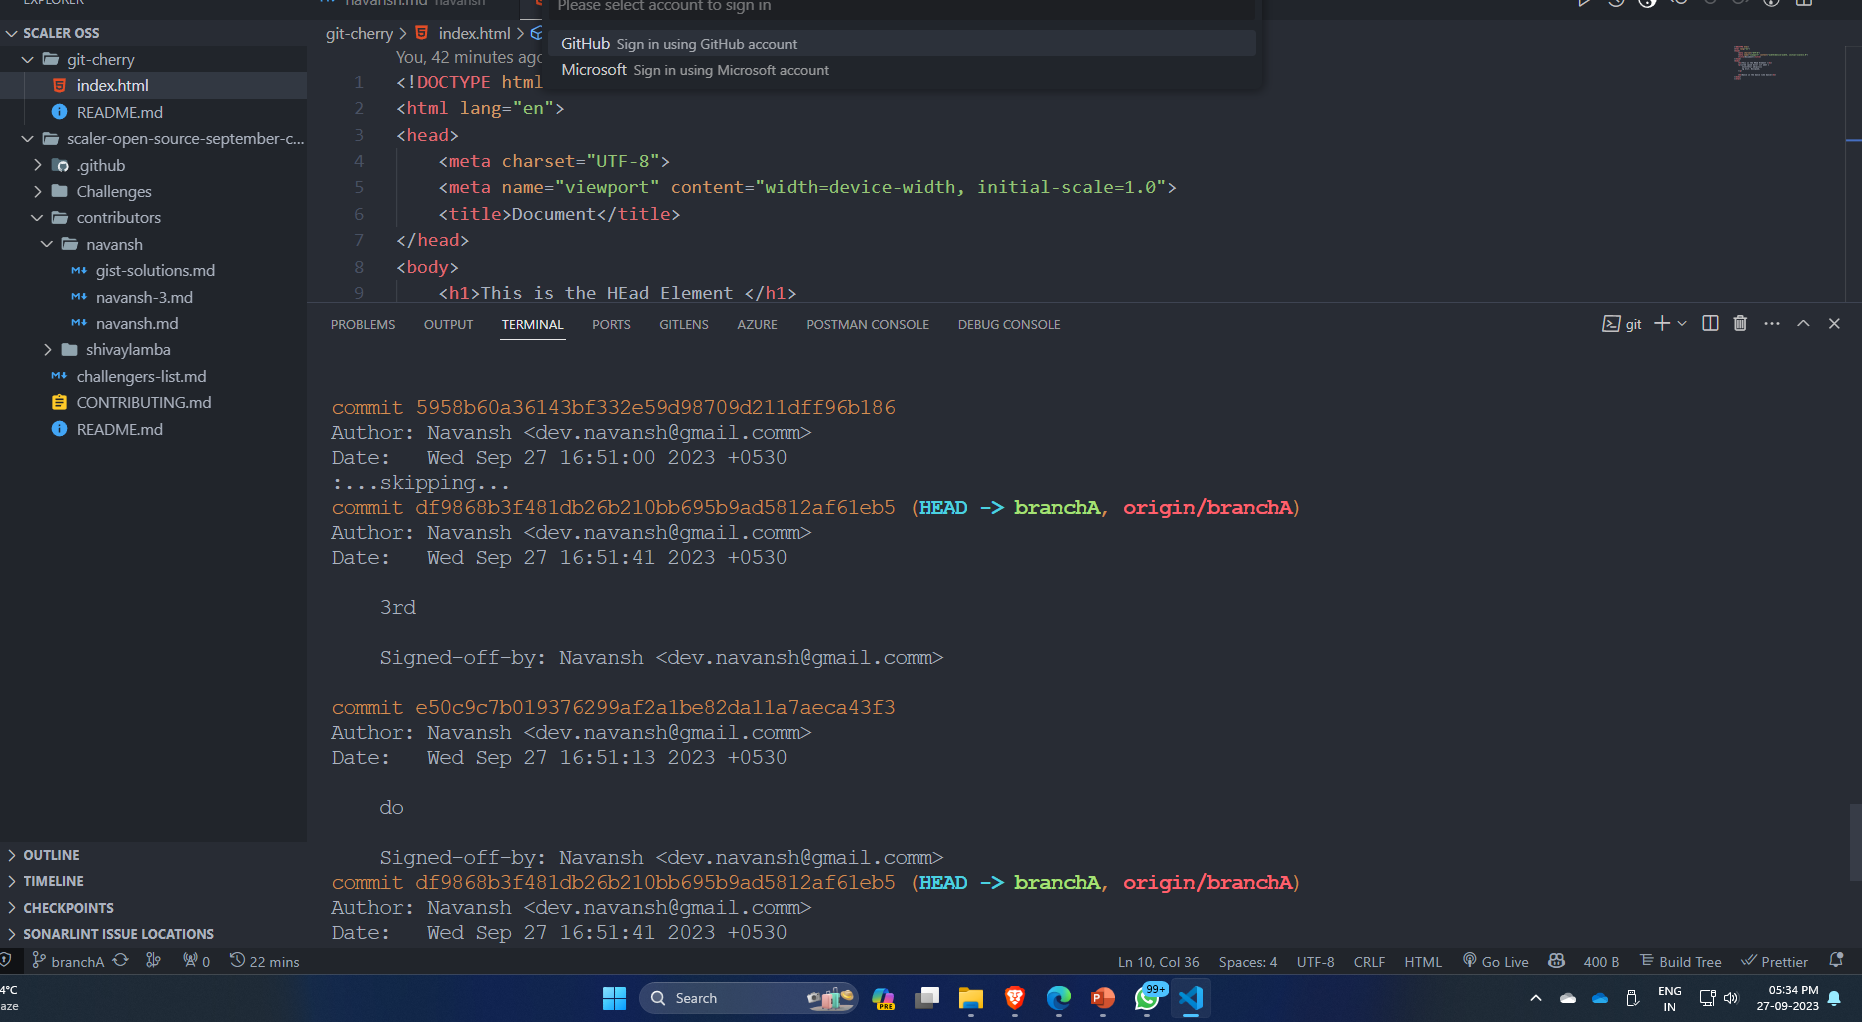Open a new terminal with the plus icon

1660,323
